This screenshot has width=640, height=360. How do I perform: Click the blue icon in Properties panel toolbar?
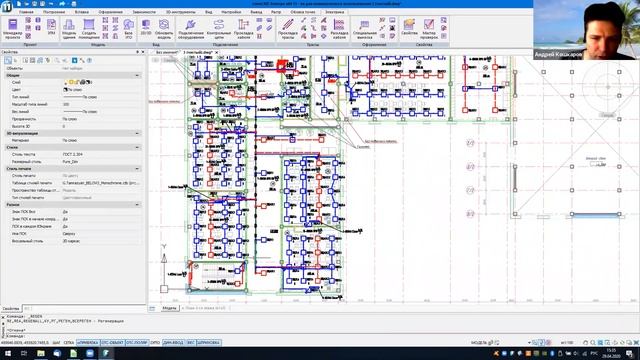point(74,60)
